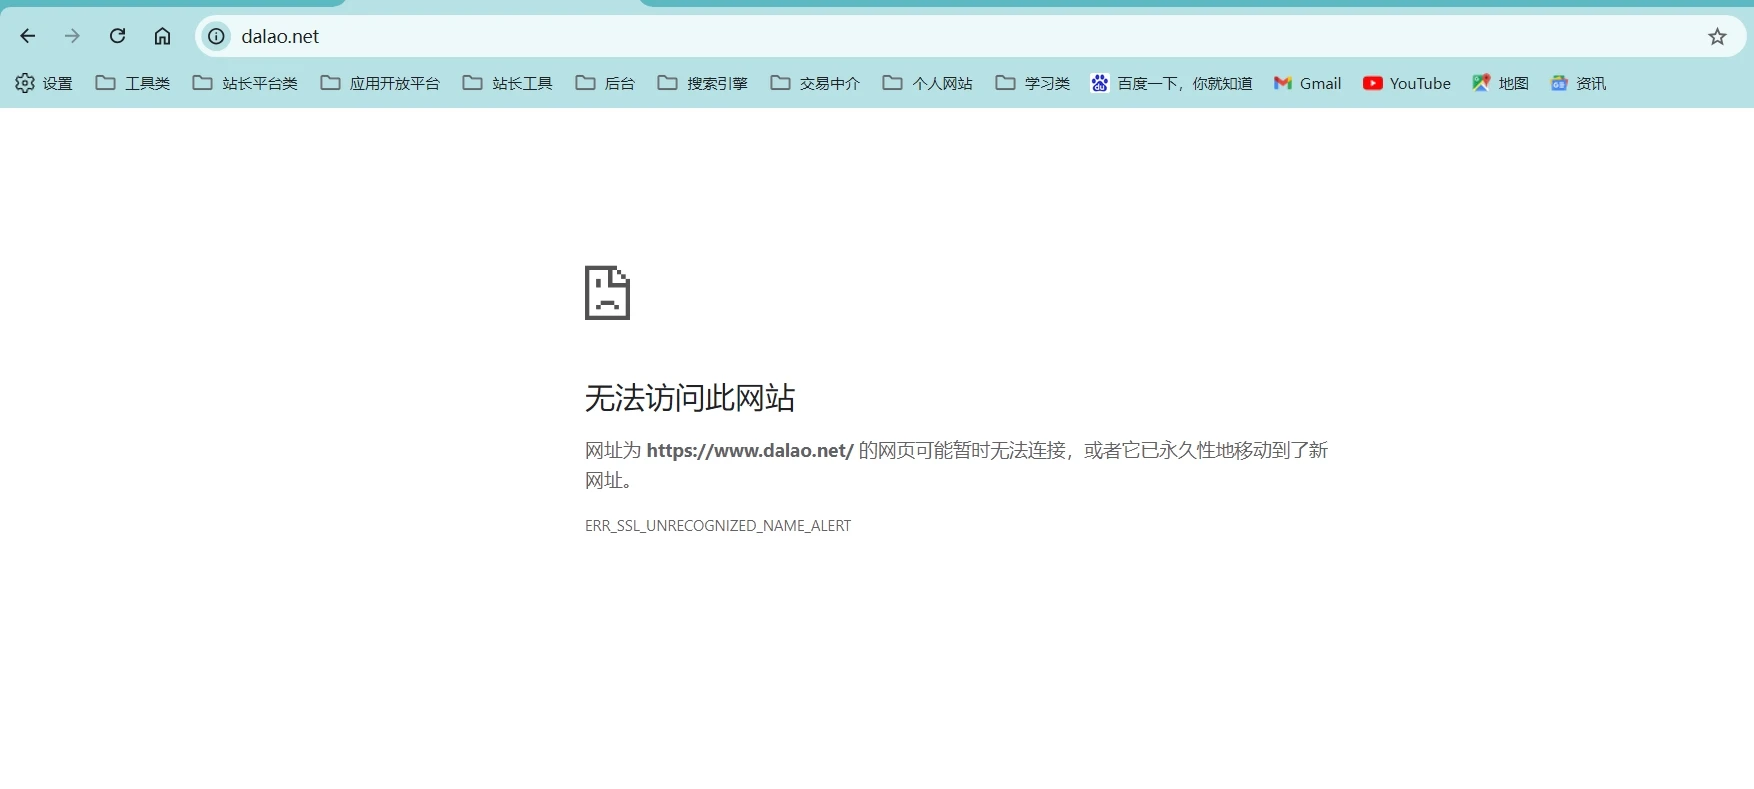The width and height of the screenshot is (1754, 789).
Task: Open the YouTube bookmark
Action: 1406,83
